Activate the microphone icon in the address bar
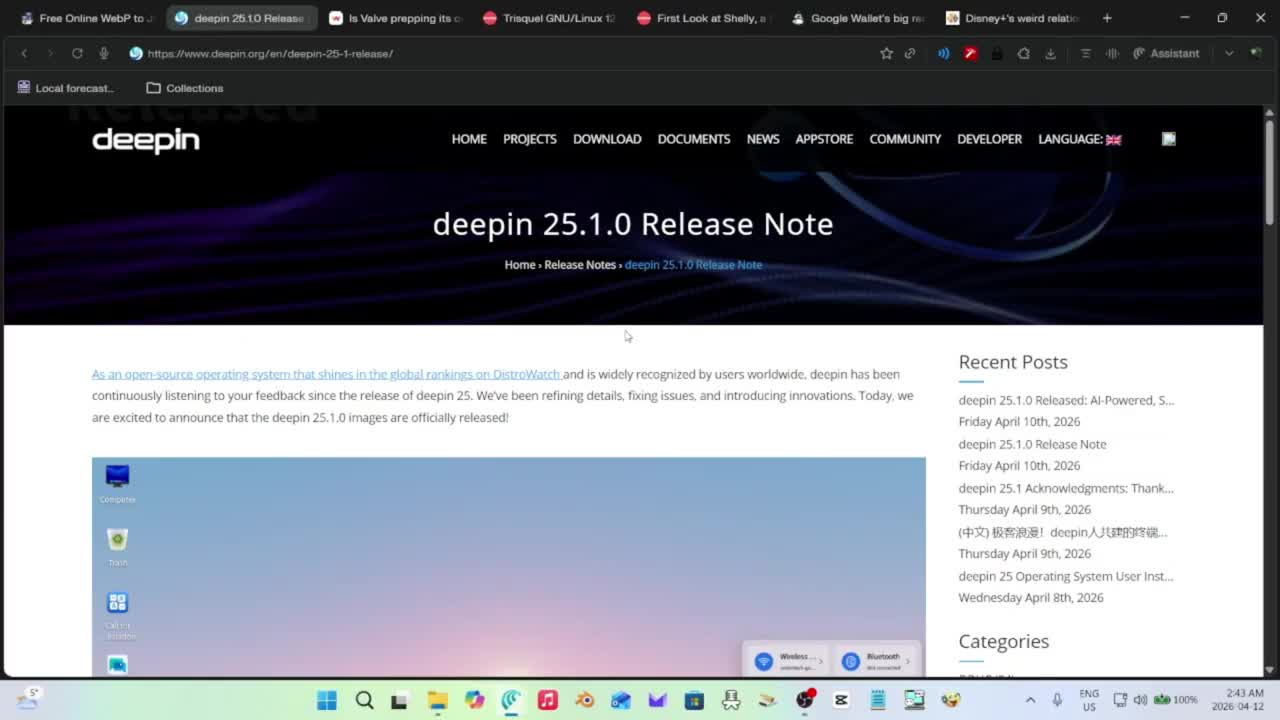Screen dimensions: 1280x720 pos(103,53)
